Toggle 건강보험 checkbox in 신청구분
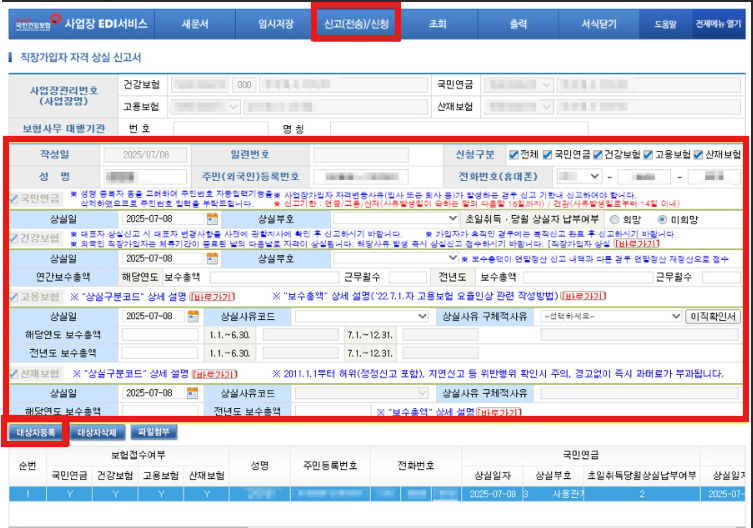 click(597, 155)
